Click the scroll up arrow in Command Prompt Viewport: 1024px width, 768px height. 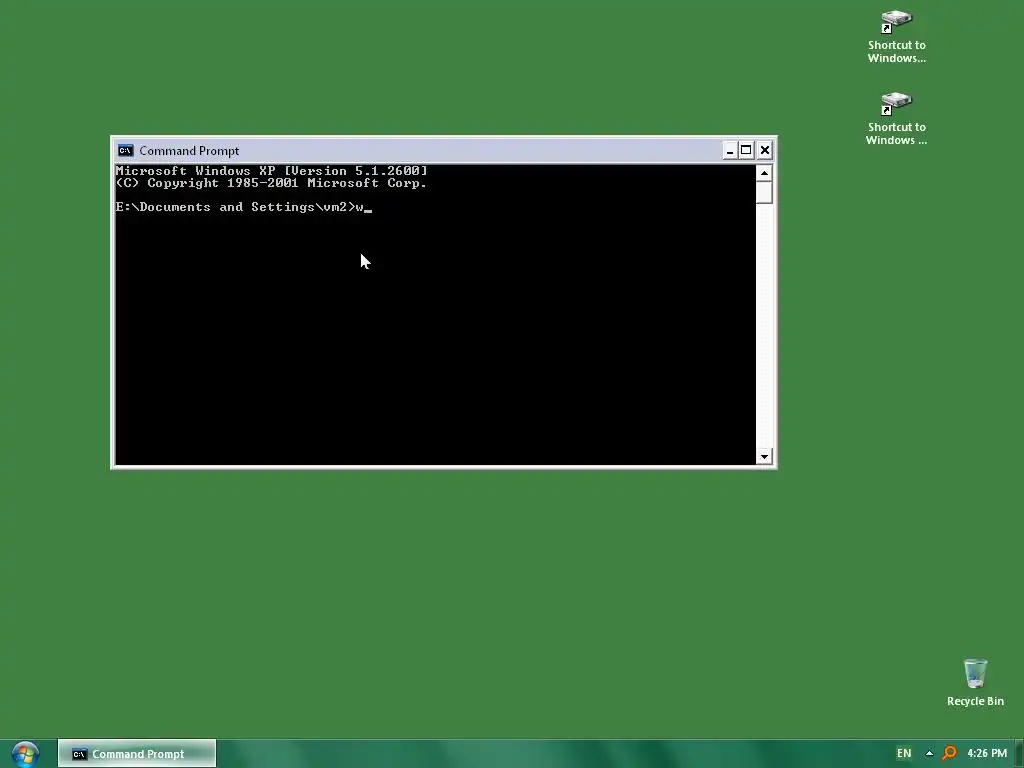coord(764,173)
